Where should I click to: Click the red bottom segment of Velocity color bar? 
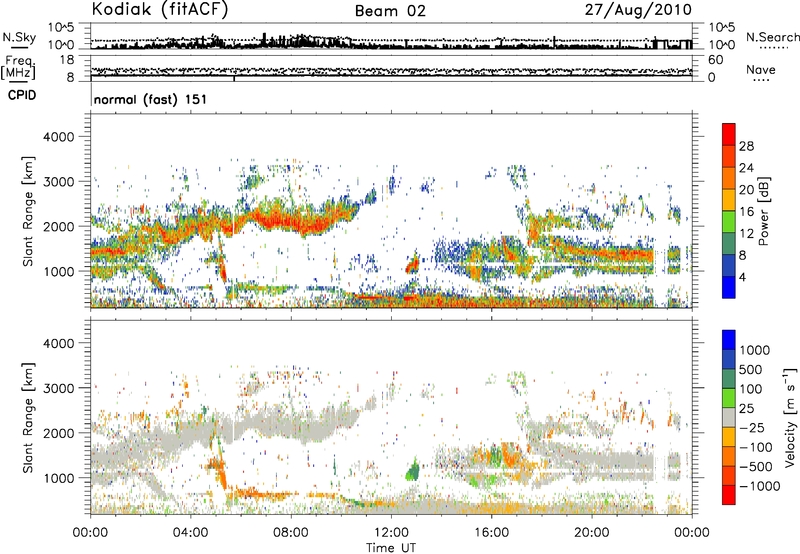[x=729, y=495]
